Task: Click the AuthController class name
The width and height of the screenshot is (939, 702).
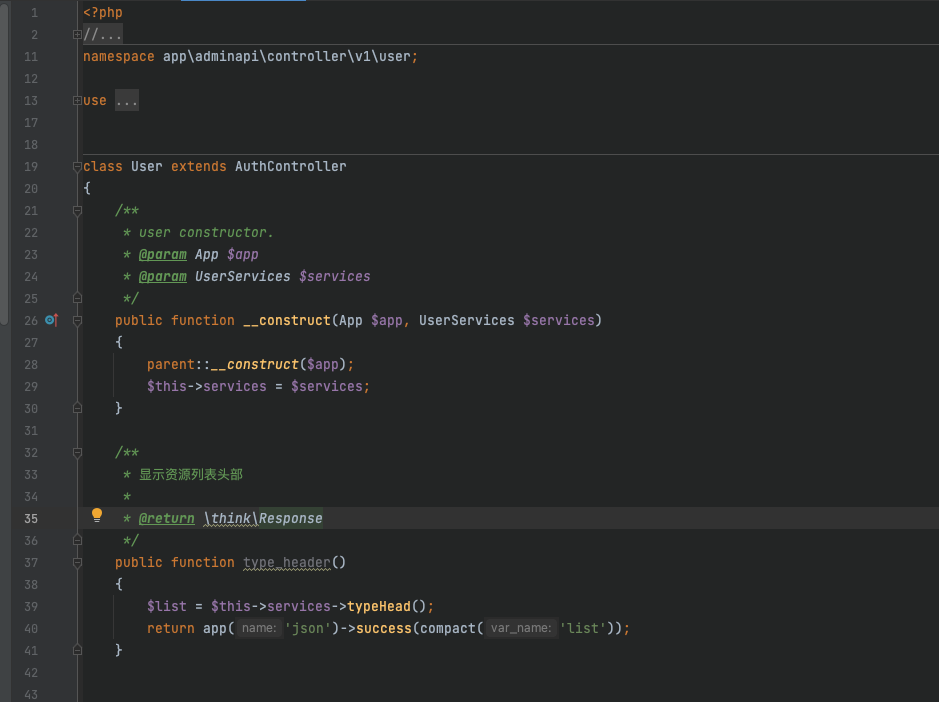Action: tap(290, 167)
